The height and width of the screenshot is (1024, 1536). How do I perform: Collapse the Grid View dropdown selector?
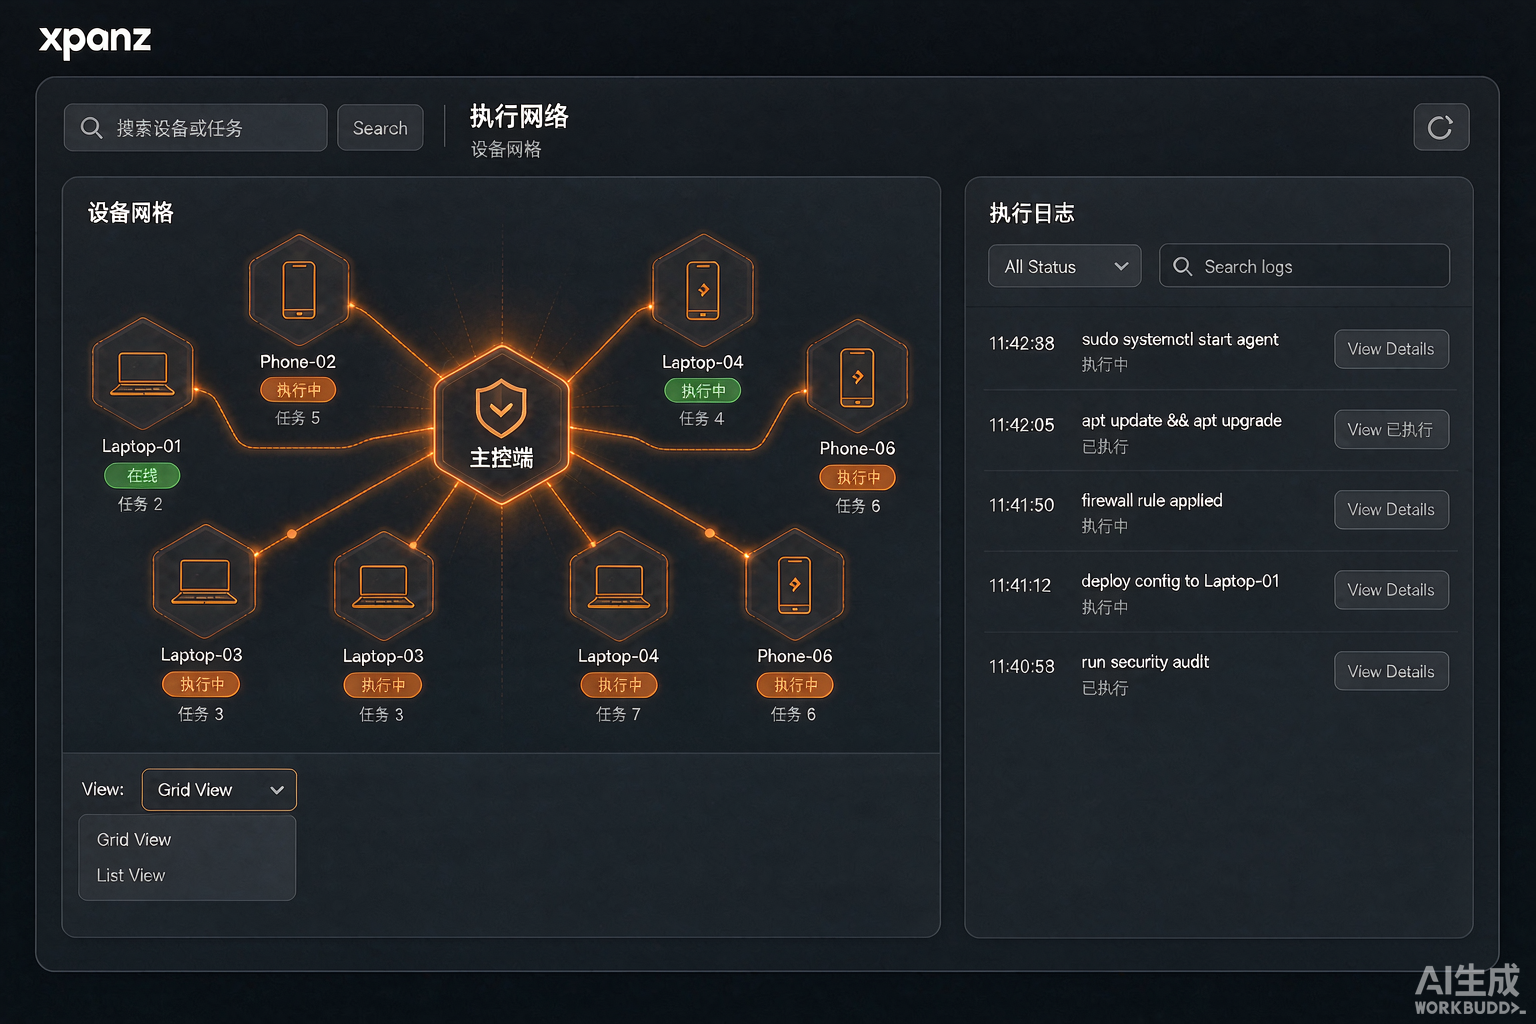tap(219, 790)
